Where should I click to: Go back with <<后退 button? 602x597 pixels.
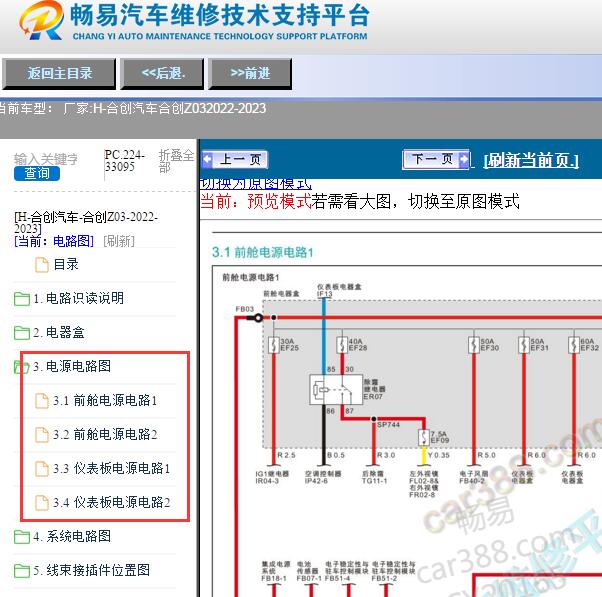(x=162, y=74)
